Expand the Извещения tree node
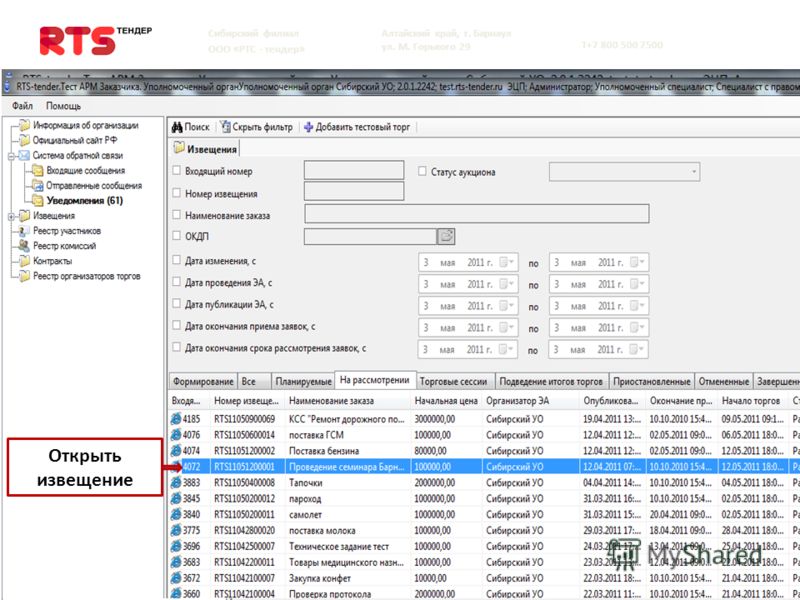Screen dimensions: 800x600 click(x=11, y=216)
